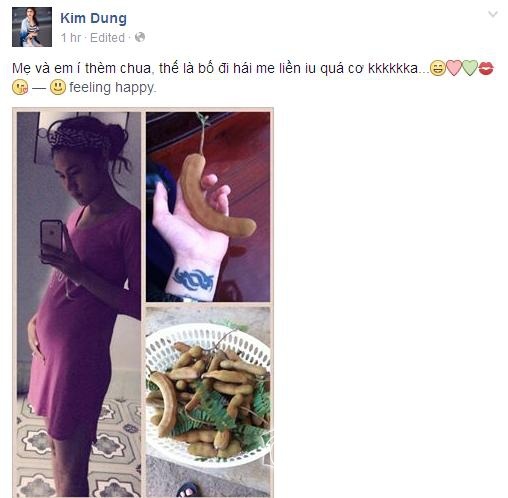Click the smiley feeling happy icon

pyautogui.click(x=58, y=87)
